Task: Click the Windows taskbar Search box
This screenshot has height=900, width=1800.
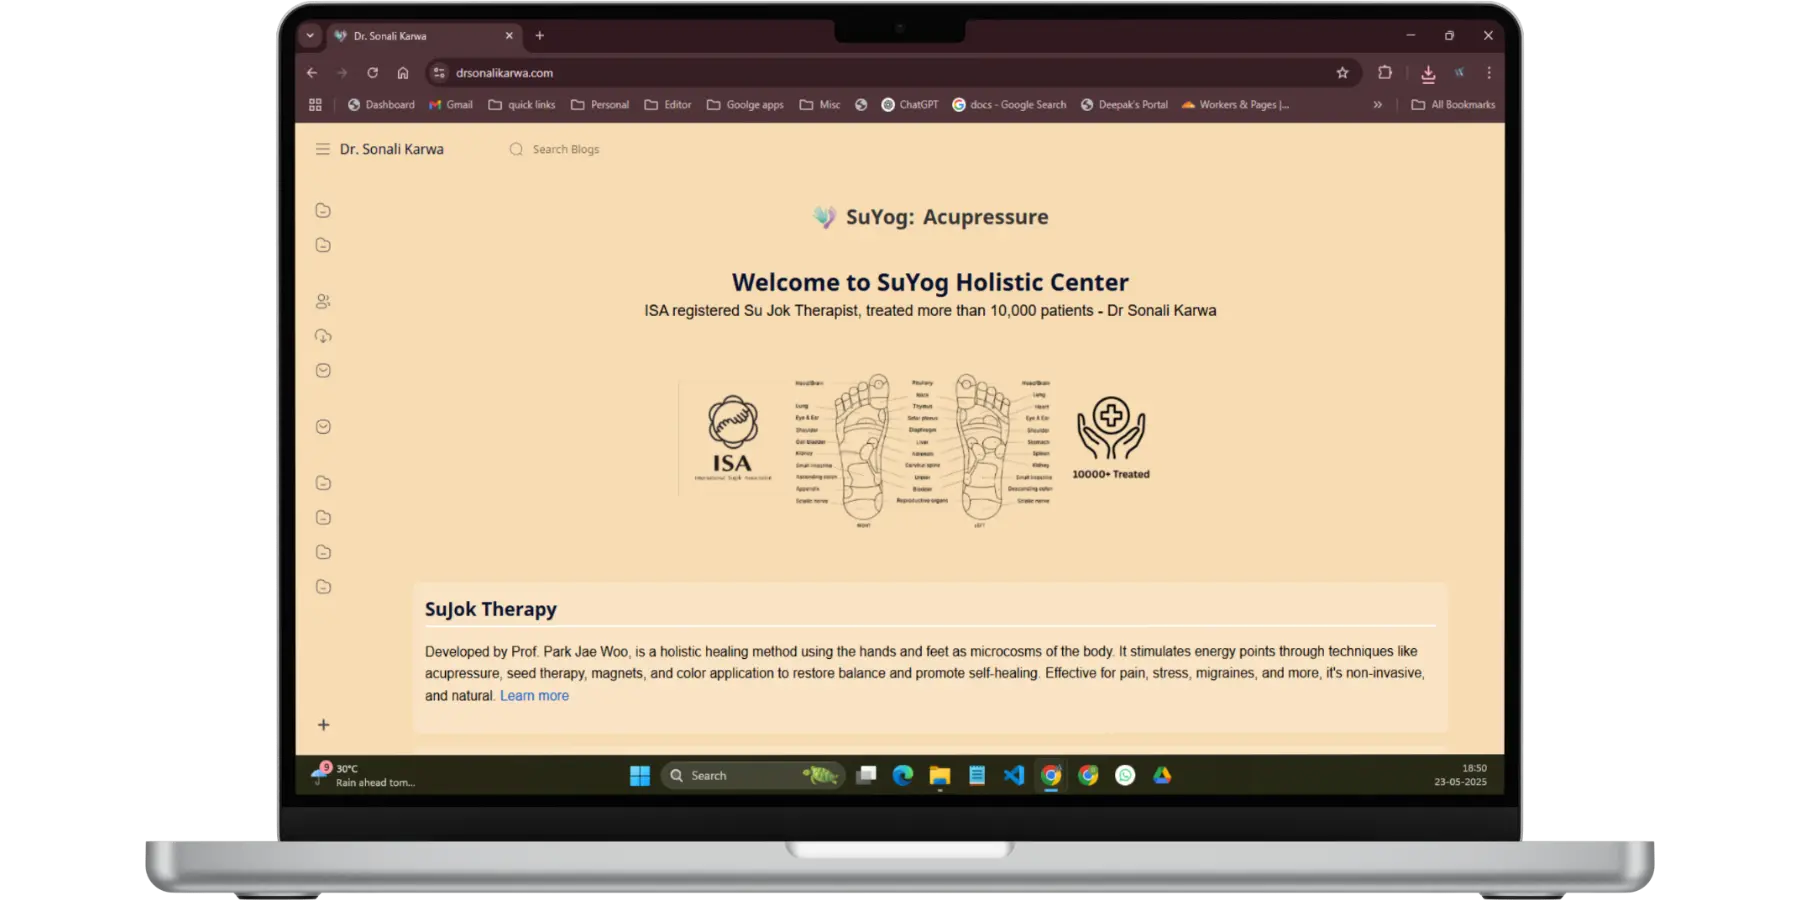Action: tap(752, 776)
